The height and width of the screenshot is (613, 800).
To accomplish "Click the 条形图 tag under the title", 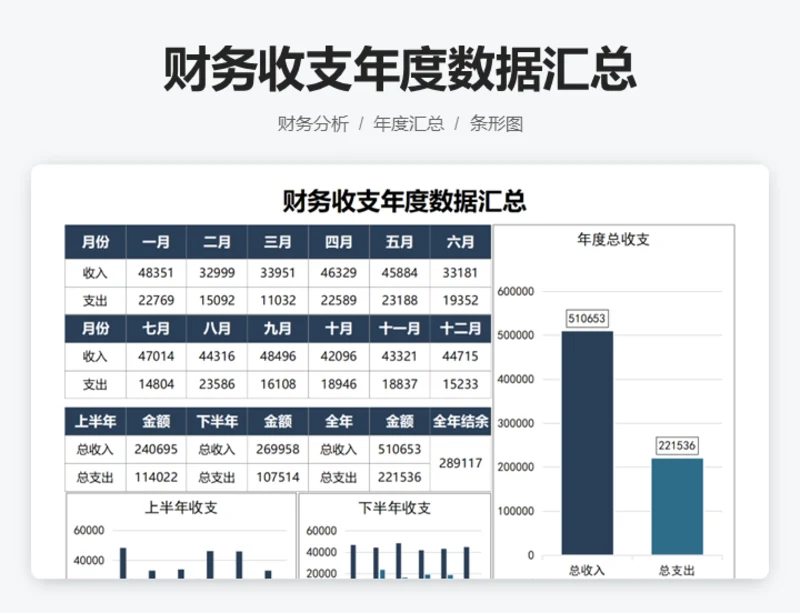I will point(496,124).
